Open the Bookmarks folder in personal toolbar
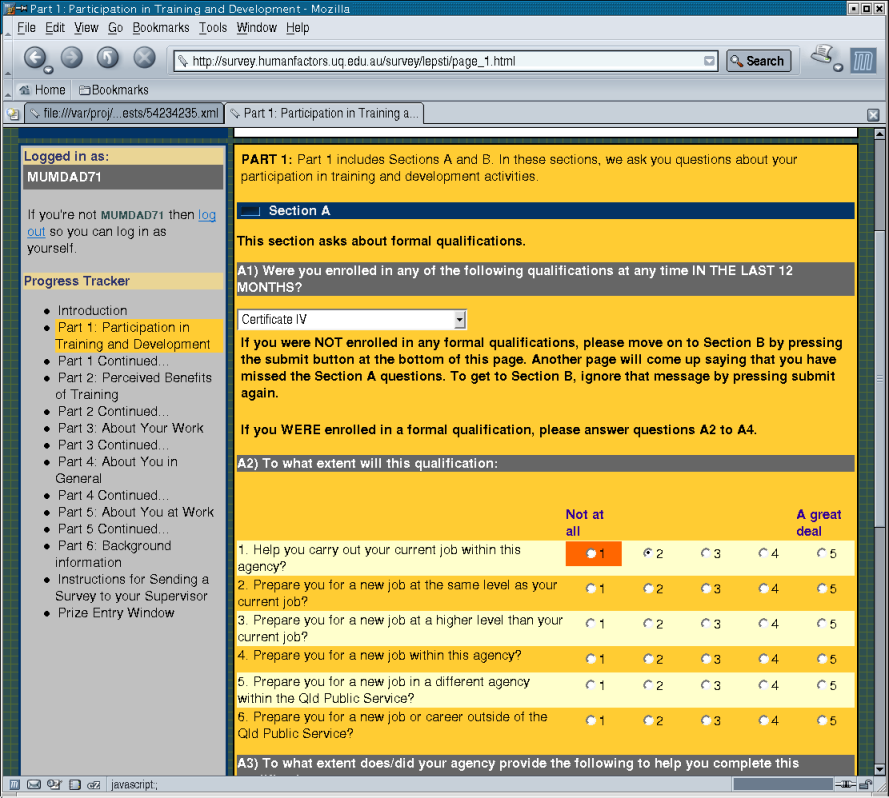889x798 pixels. 113,90
